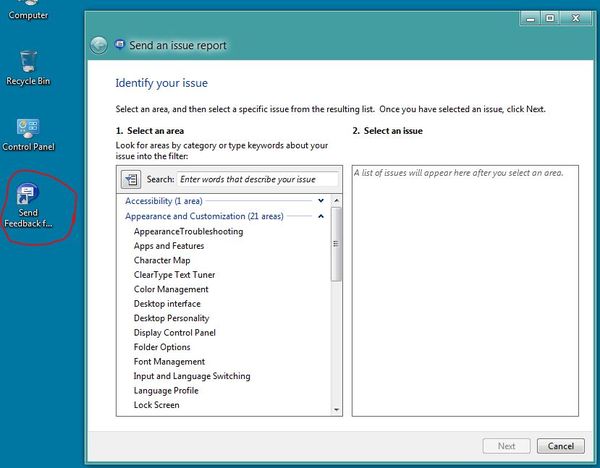Click the Next button
Screen dimensions: 600x468
point(507,446)
